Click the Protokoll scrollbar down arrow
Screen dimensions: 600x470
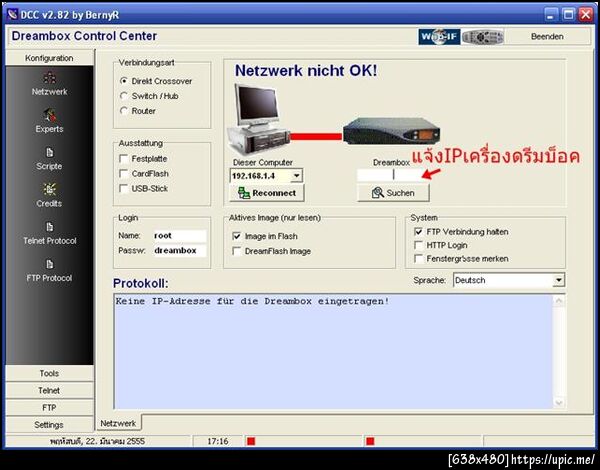[558, 402]
